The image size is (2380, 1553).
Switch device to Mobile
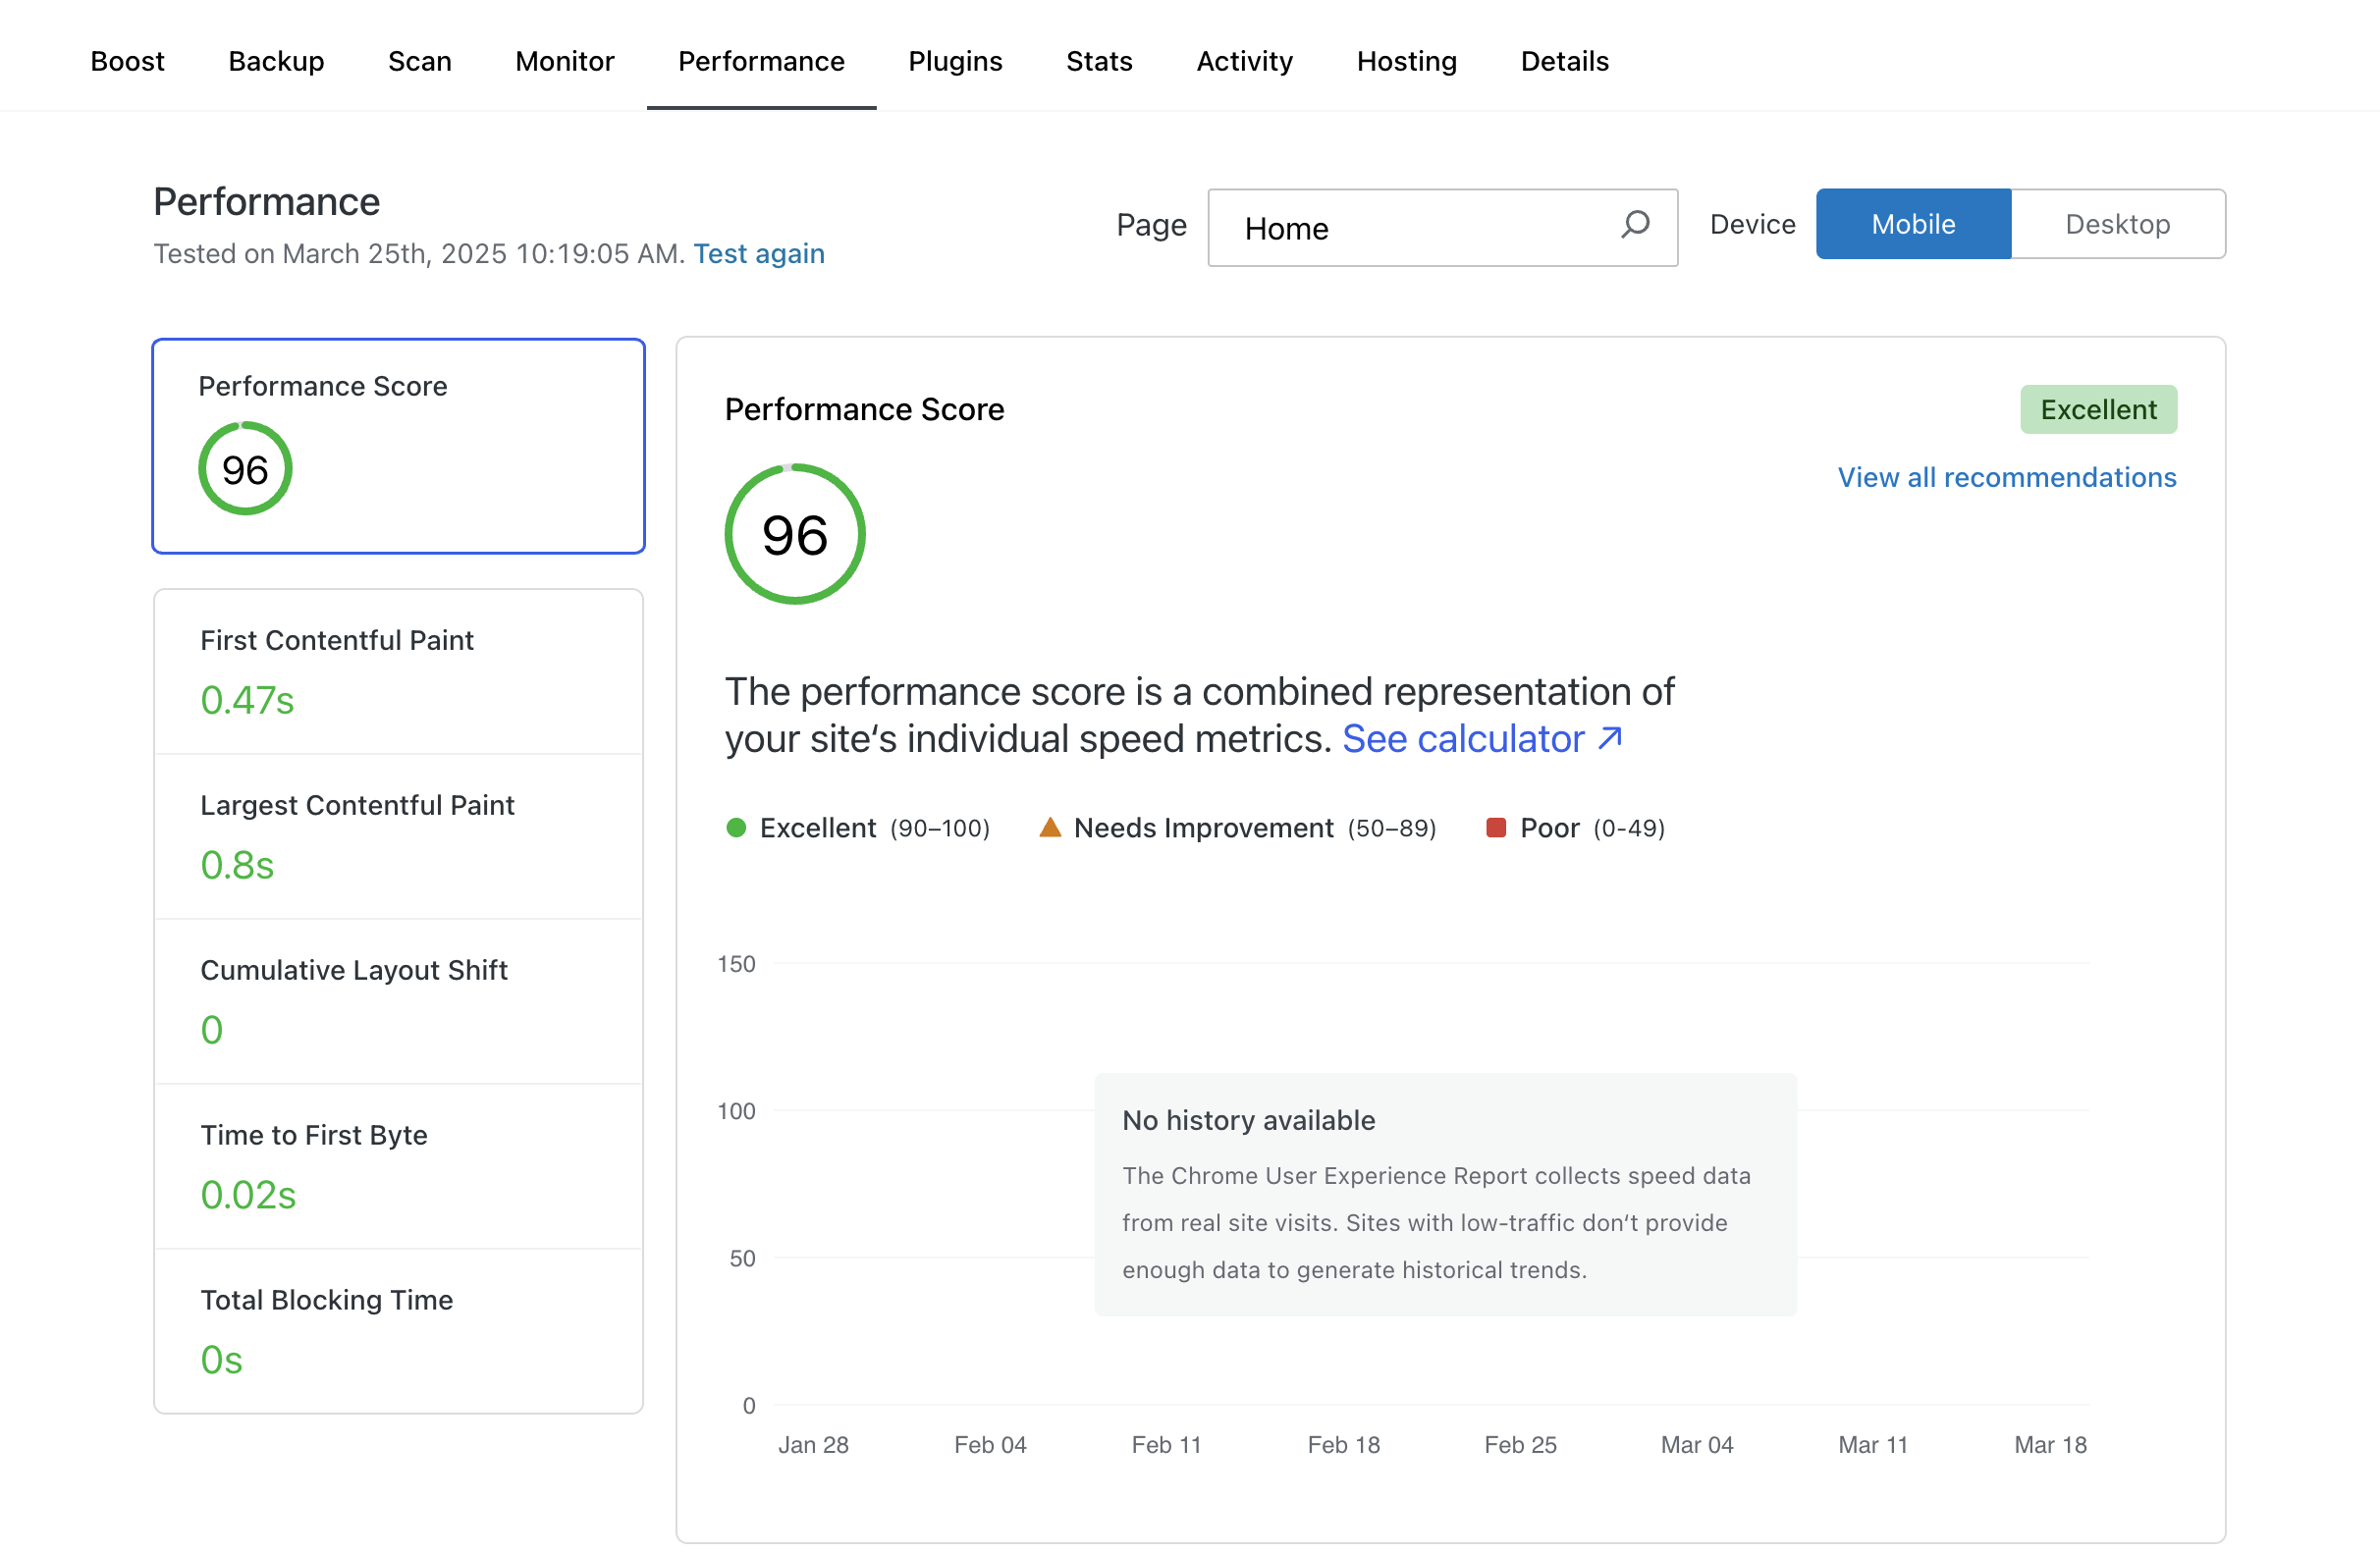1912,224
